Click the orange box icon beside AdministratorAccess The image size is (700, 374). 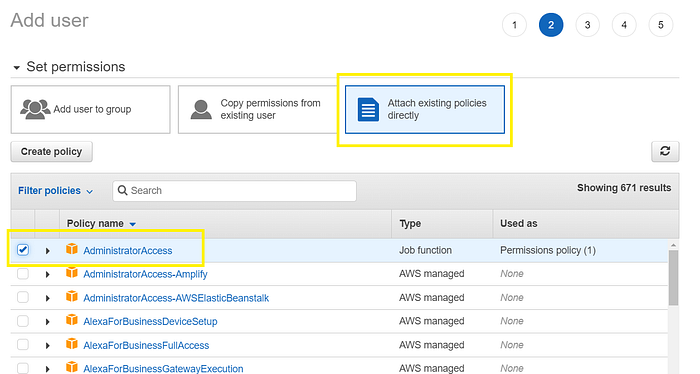click(71, 249)
